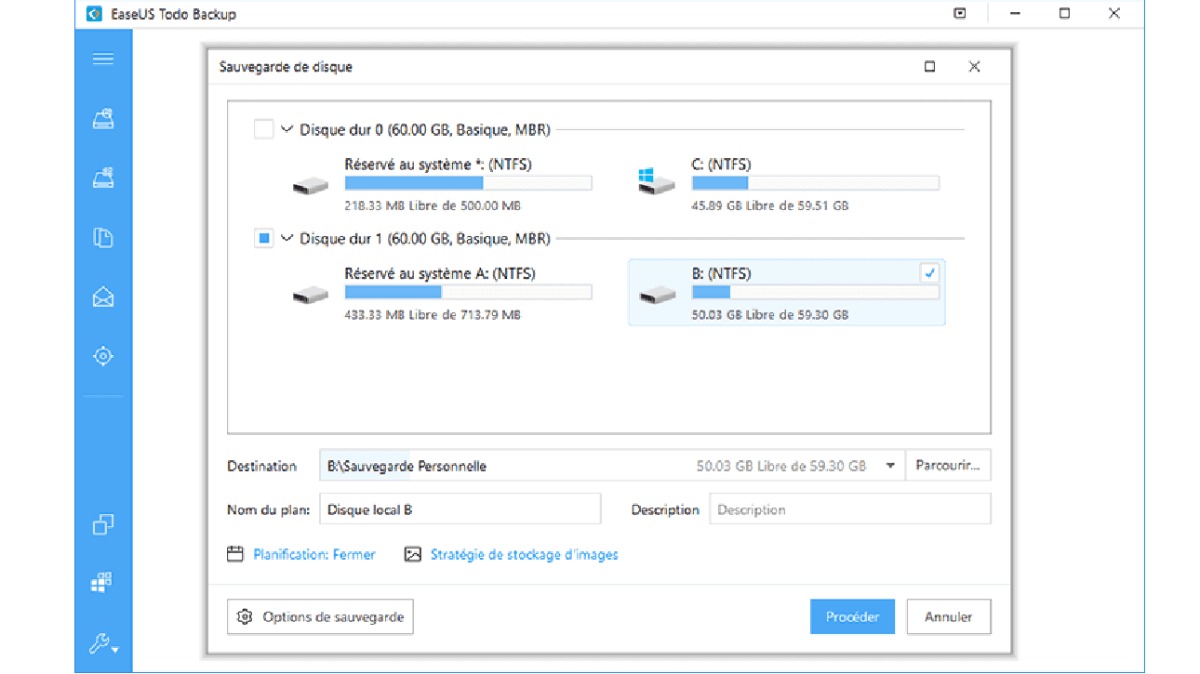Collapse the Disque dur 0 chevron

pyautogui.click(x=287, y=129)
